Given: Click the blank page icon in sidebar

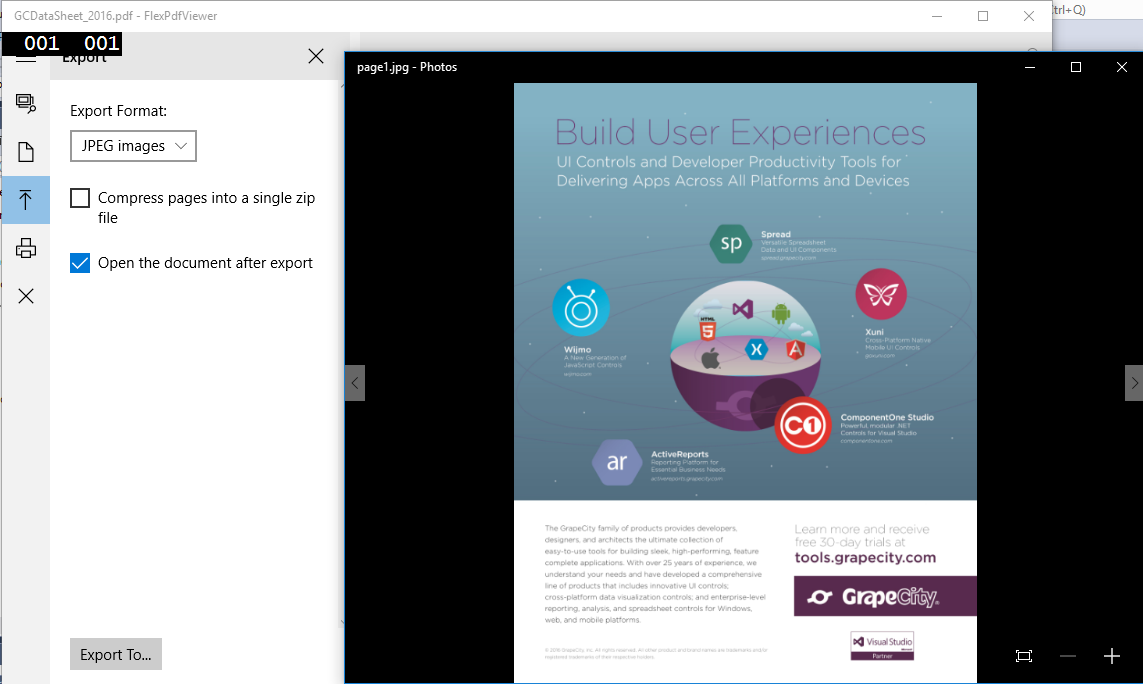Looking at the screenshot, I should (26, 152).
